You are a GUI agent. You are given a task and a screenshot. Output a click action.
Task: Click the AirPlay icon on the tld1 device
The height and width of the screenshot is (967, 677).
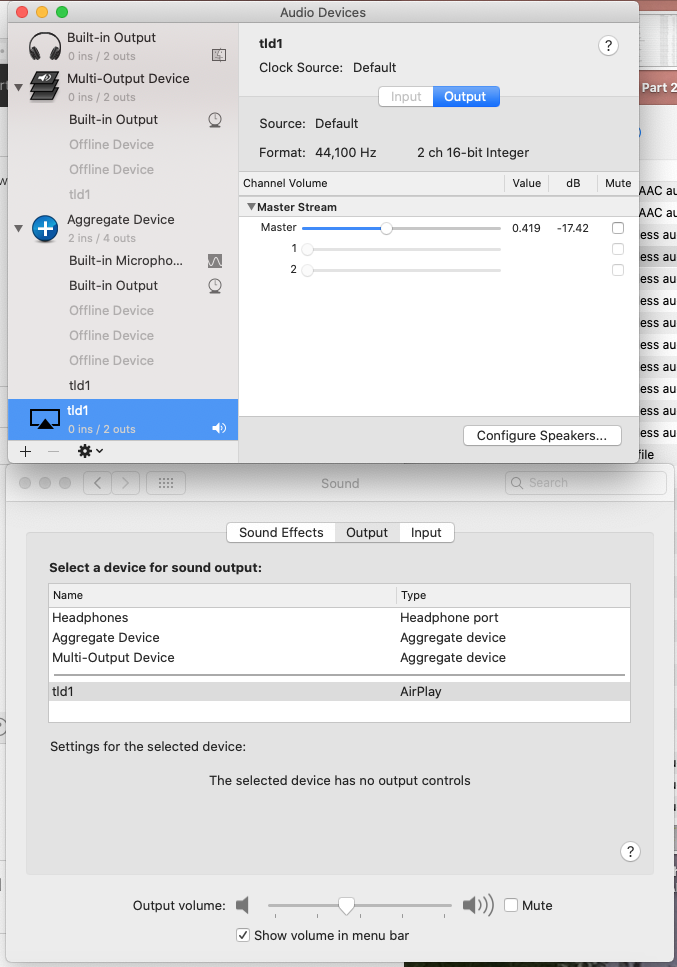pos(44,418)
